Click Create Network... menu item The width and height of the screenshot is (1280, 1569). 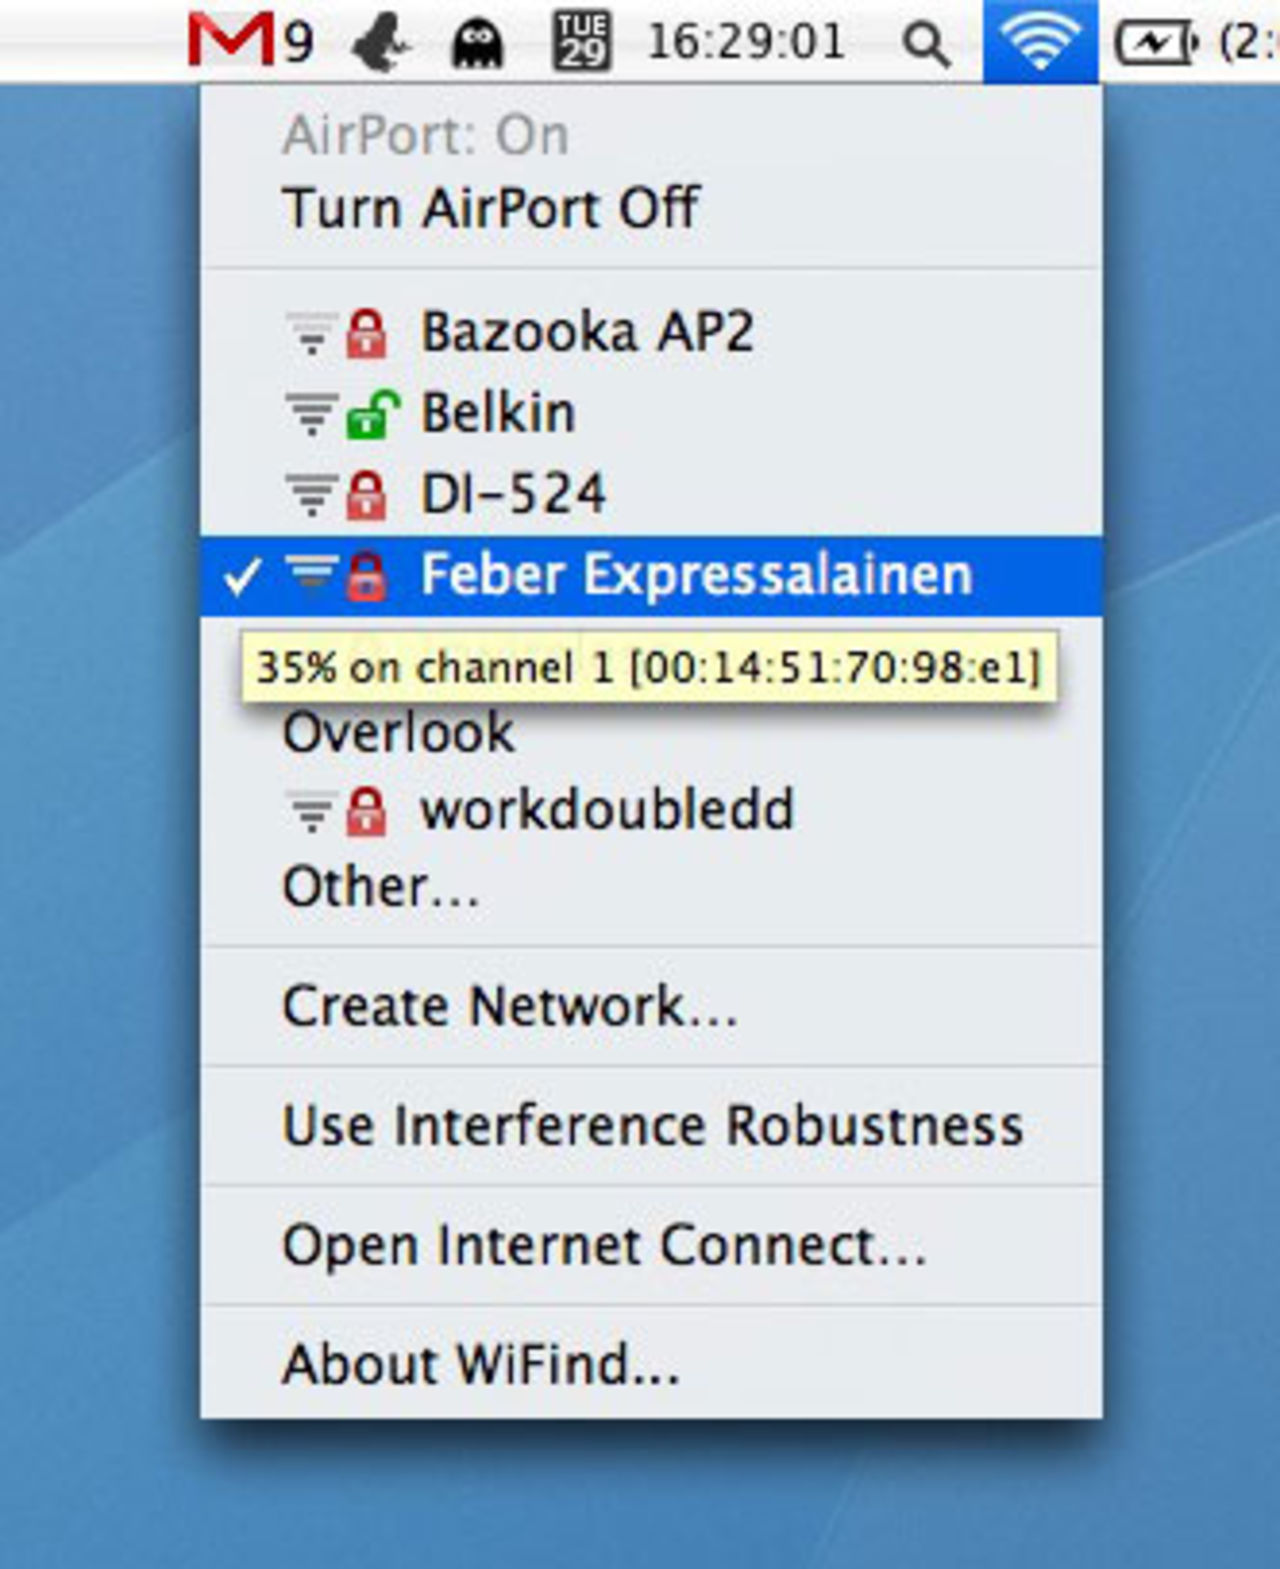coord(510,1006)
